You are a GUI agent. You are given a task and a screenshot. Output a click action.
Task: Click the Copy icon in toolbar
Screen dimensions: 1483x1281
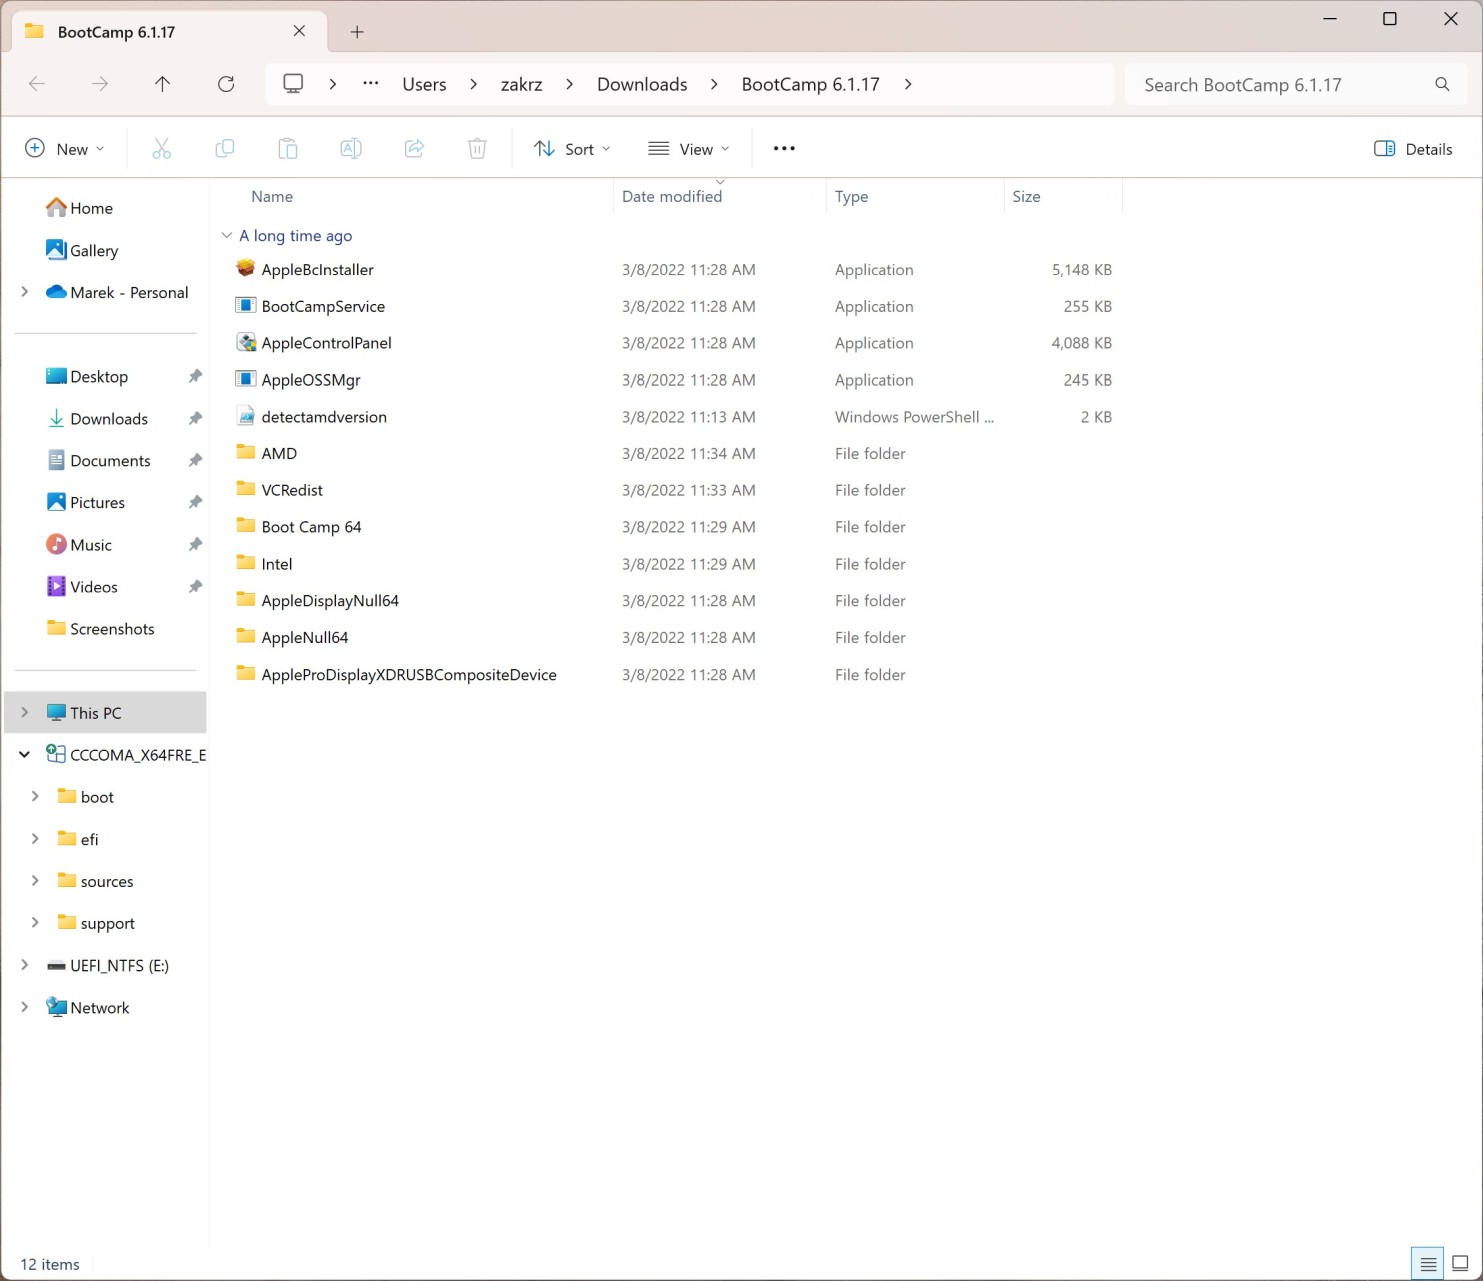tap(225, 149)
